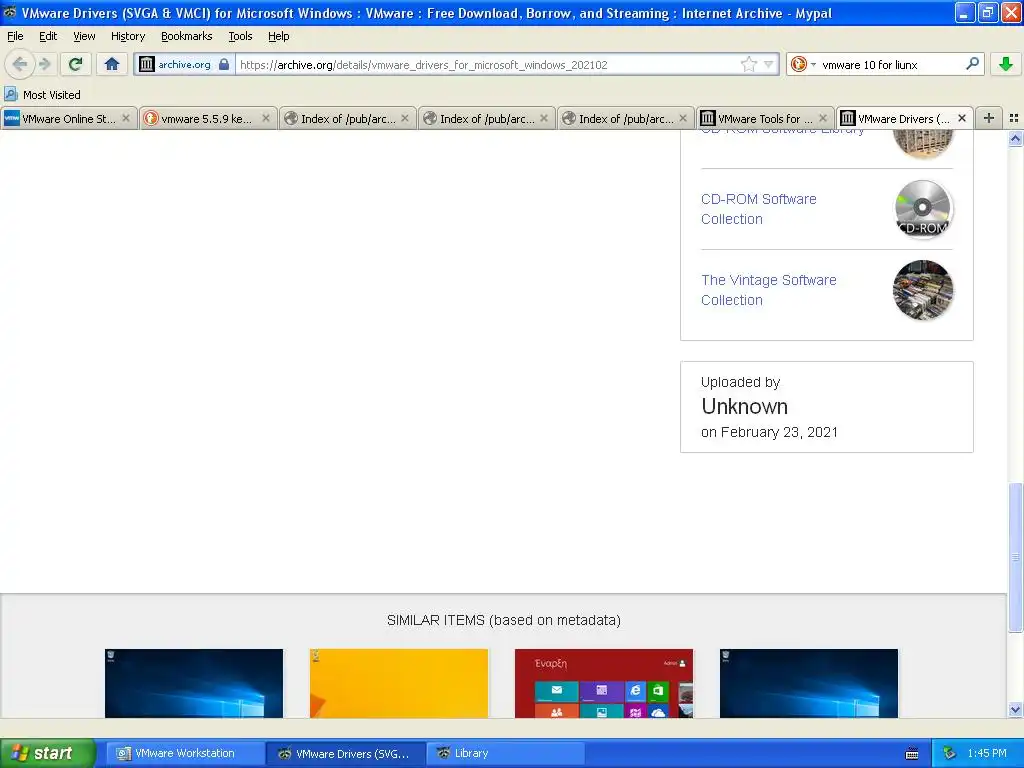The image size is (1024, 768).
Task: Click the Forward arrow button
Action: (44, 64)
